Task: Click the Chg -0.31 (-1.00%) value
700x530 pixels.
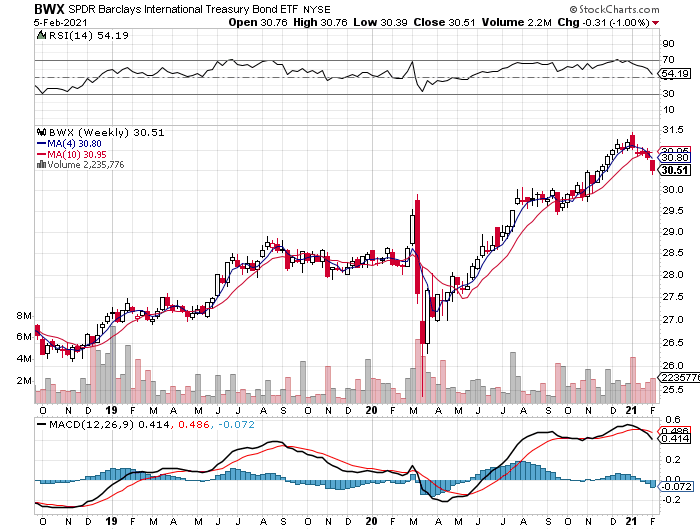Action: 604,22
